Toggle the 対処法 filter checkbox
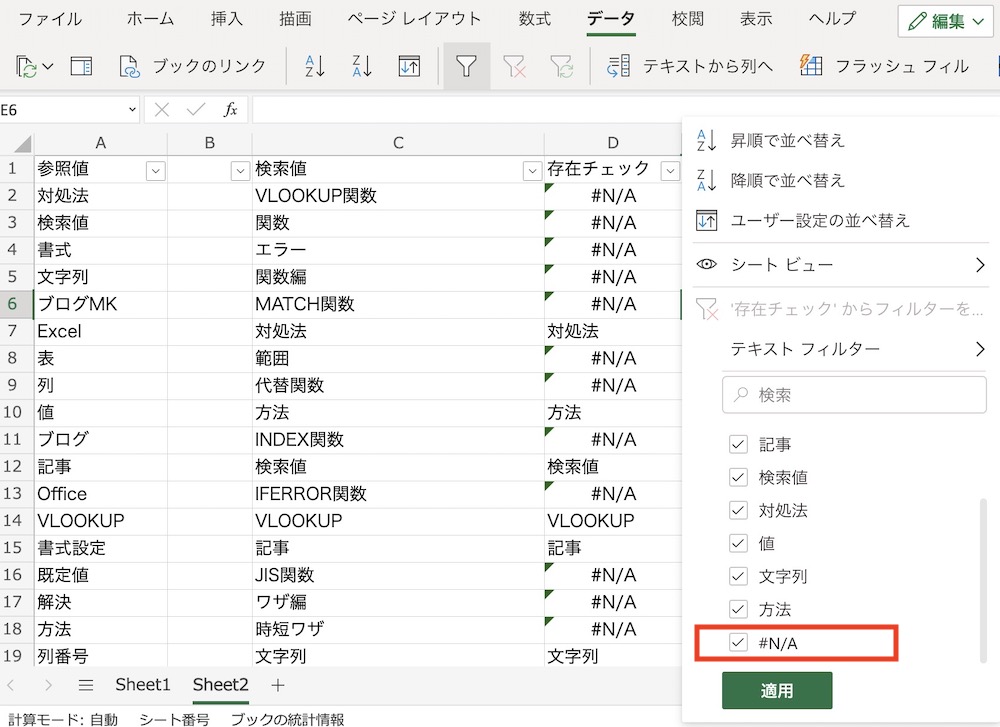 point(738,511)
